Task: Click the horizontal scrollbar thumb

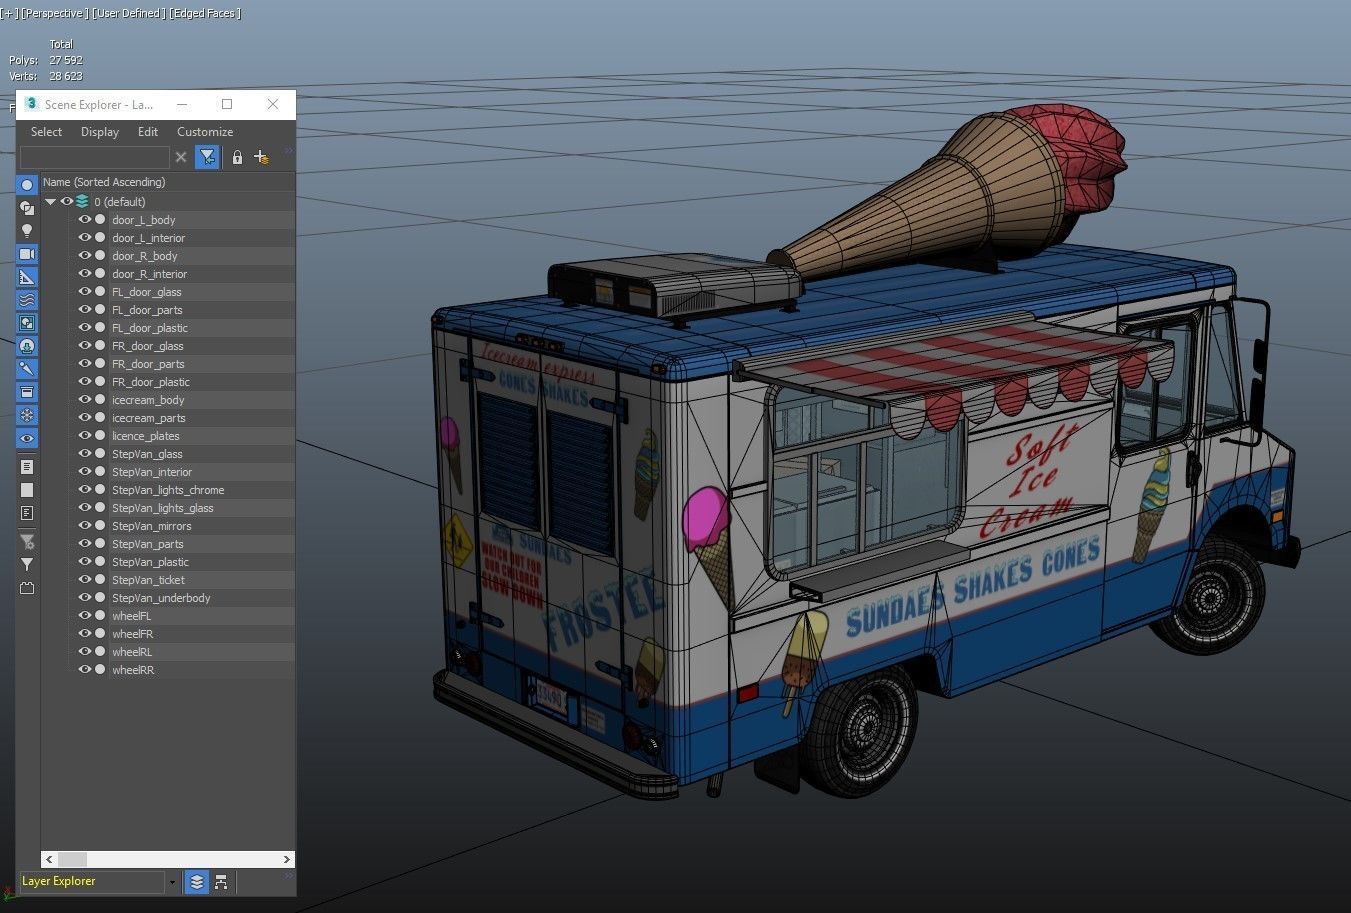Action: coord(72,859)
